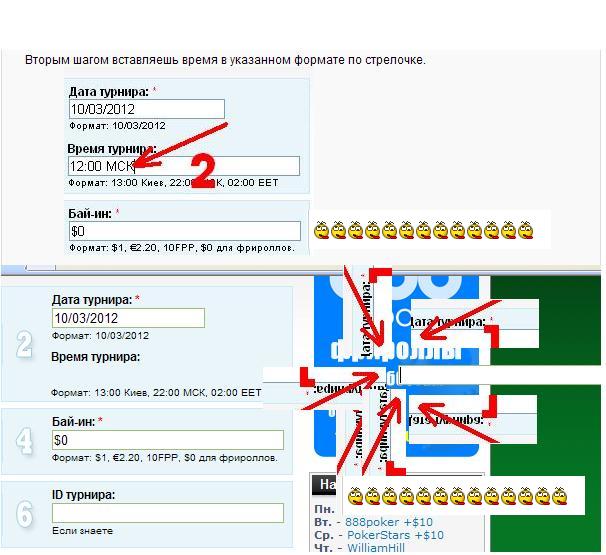This screenshot has height=555, width=606.
Task: Click the time field containing 12:00 МСК
Action: coord(183,166)
